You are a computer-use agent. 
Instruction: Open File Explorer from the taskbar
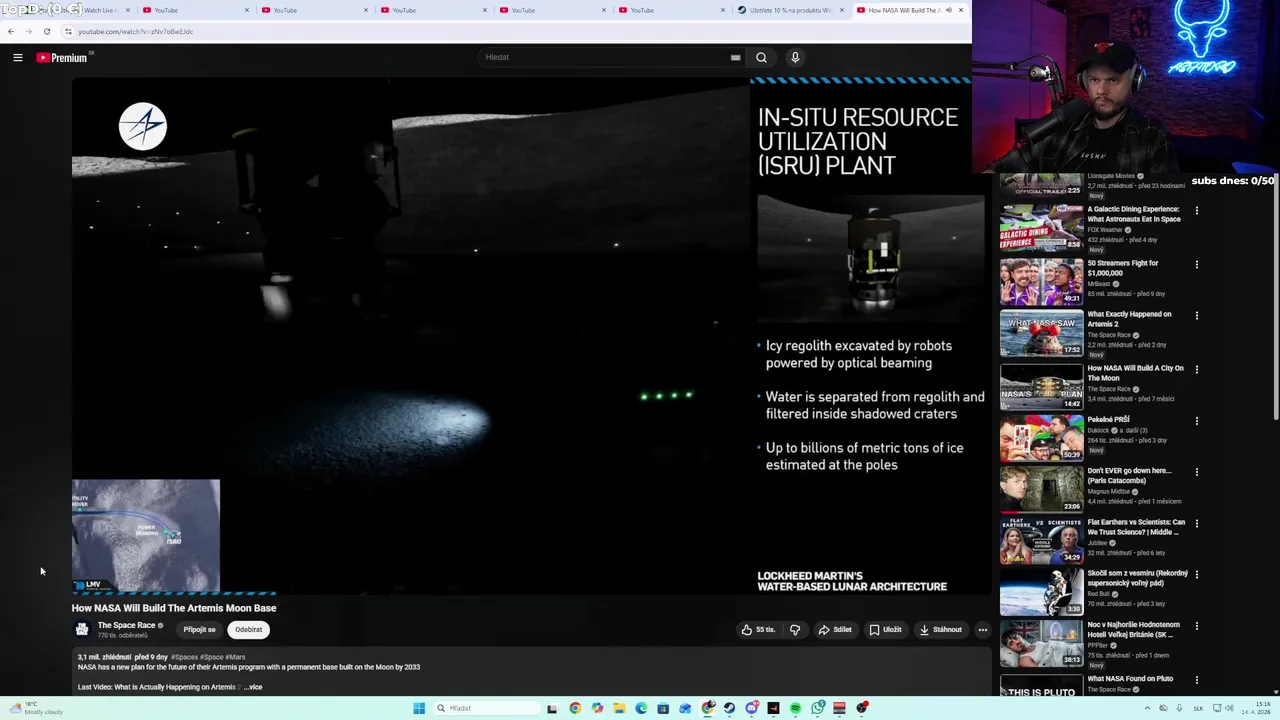click(619, 708)
